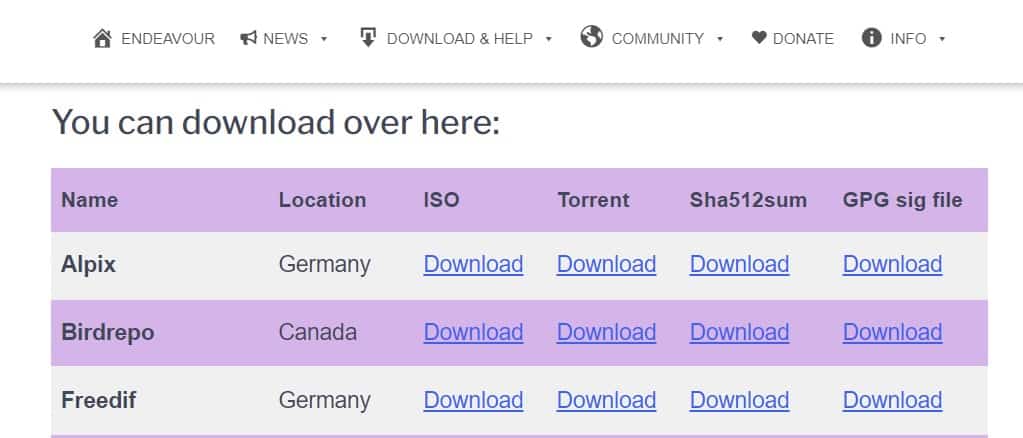Download the Freedif ISO file
Viewport: 1023px width, 438px height.
point(474,400)
